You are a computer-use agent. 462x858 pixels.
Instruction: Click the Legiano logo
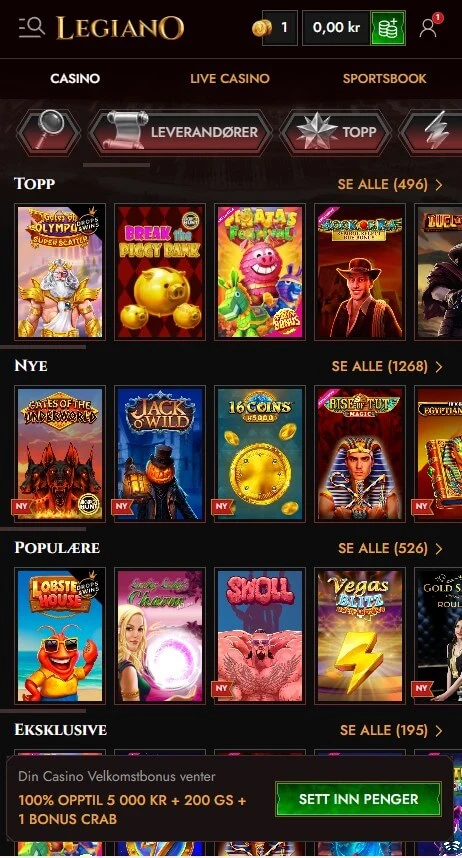click(120, 28)
